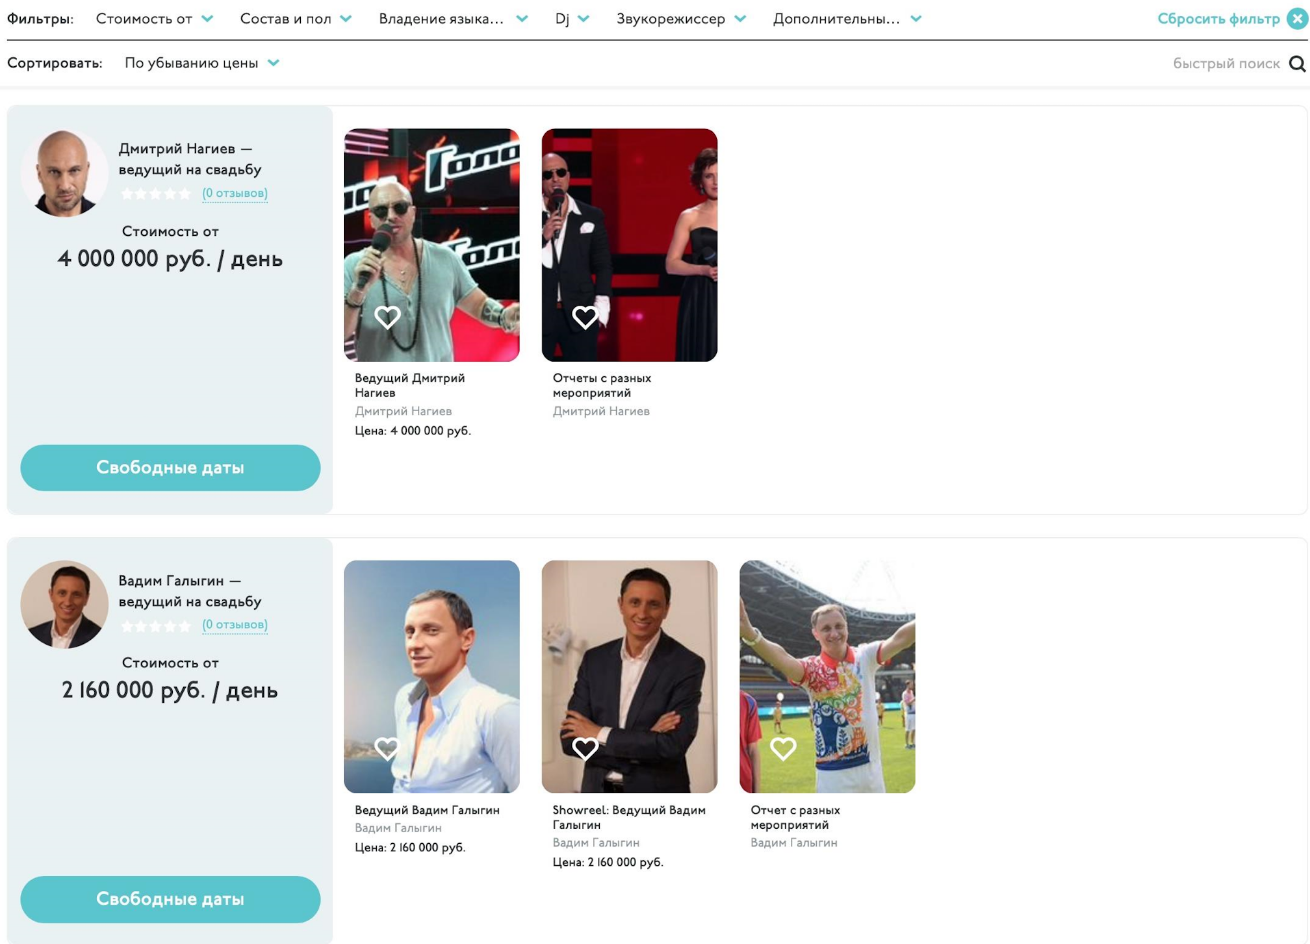This screenshot has width=1310, height=944.
Task: Toggle heart on 'Ведущий Вадим Галыгин' photo
Action: coord(387,748)
